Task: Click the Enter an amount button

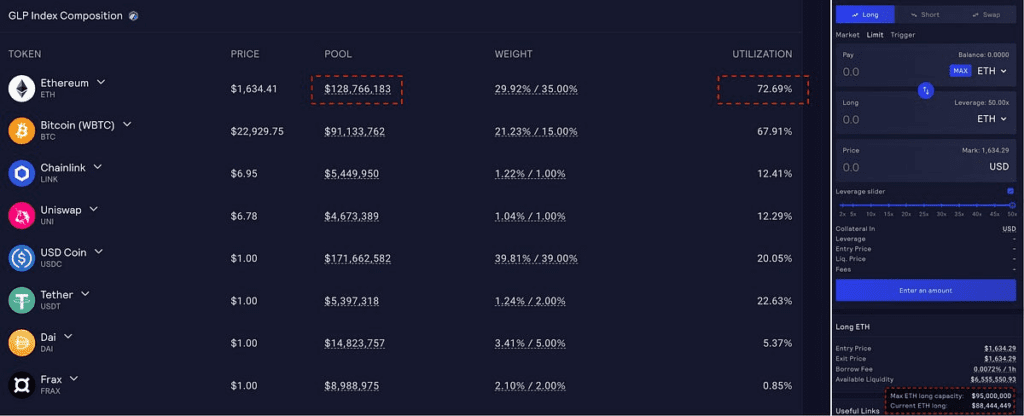Action: tap(925, 290)
